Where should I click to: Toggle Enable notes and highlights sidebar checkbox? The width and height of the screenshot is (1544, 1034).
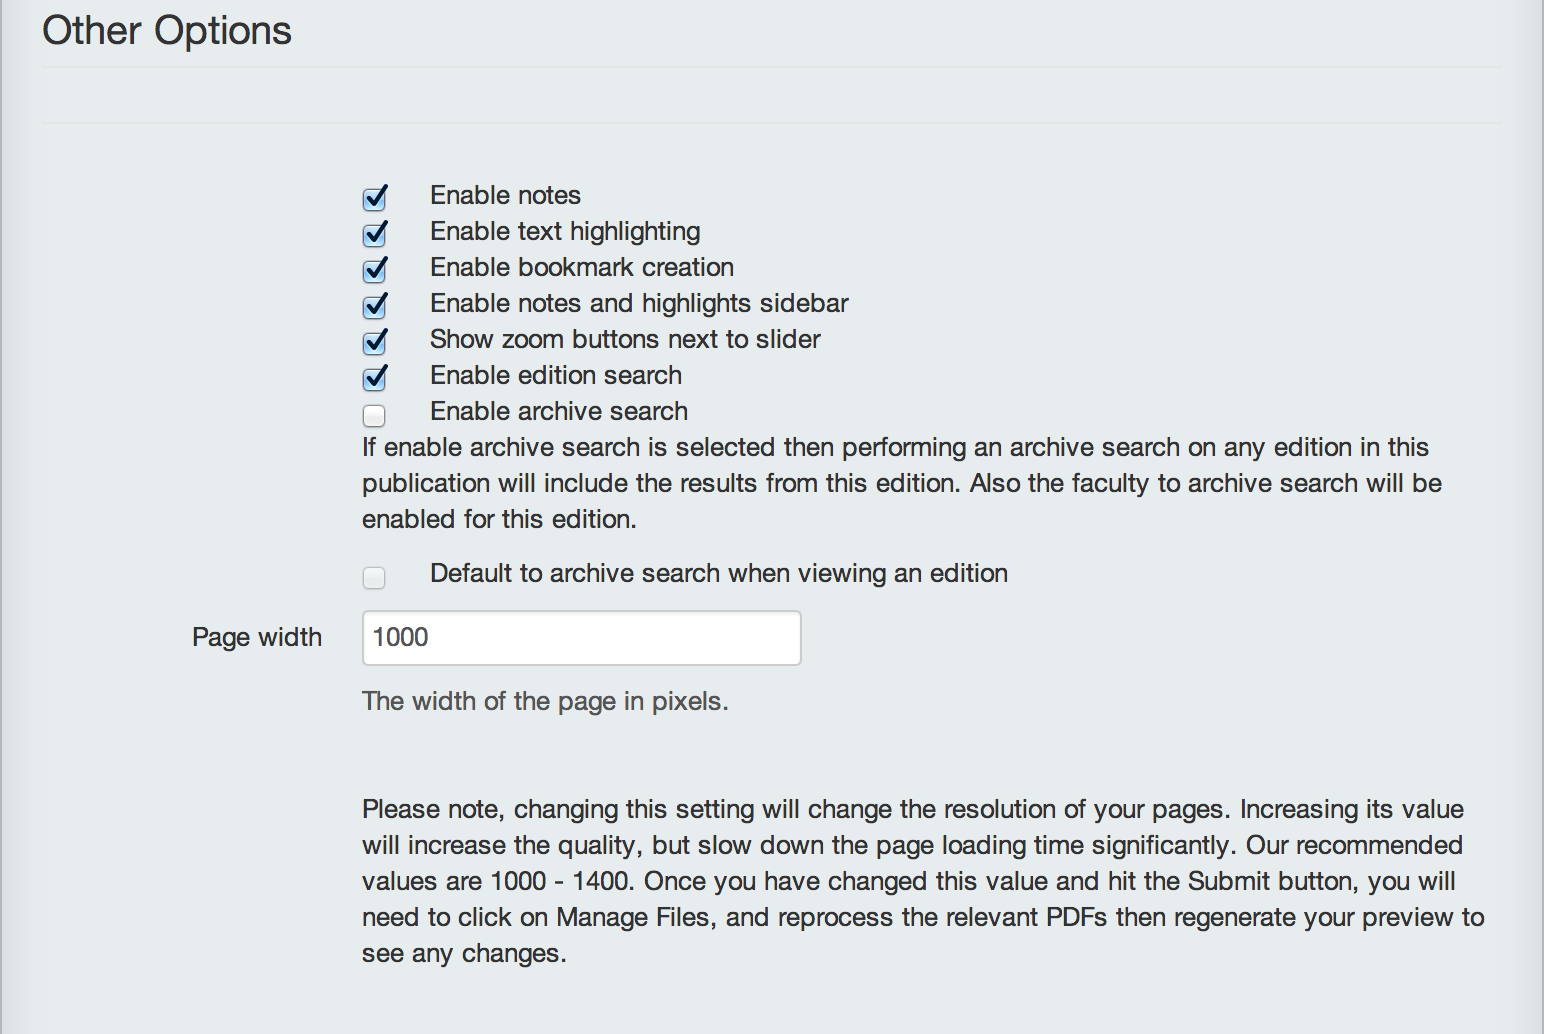coord(374,306)
